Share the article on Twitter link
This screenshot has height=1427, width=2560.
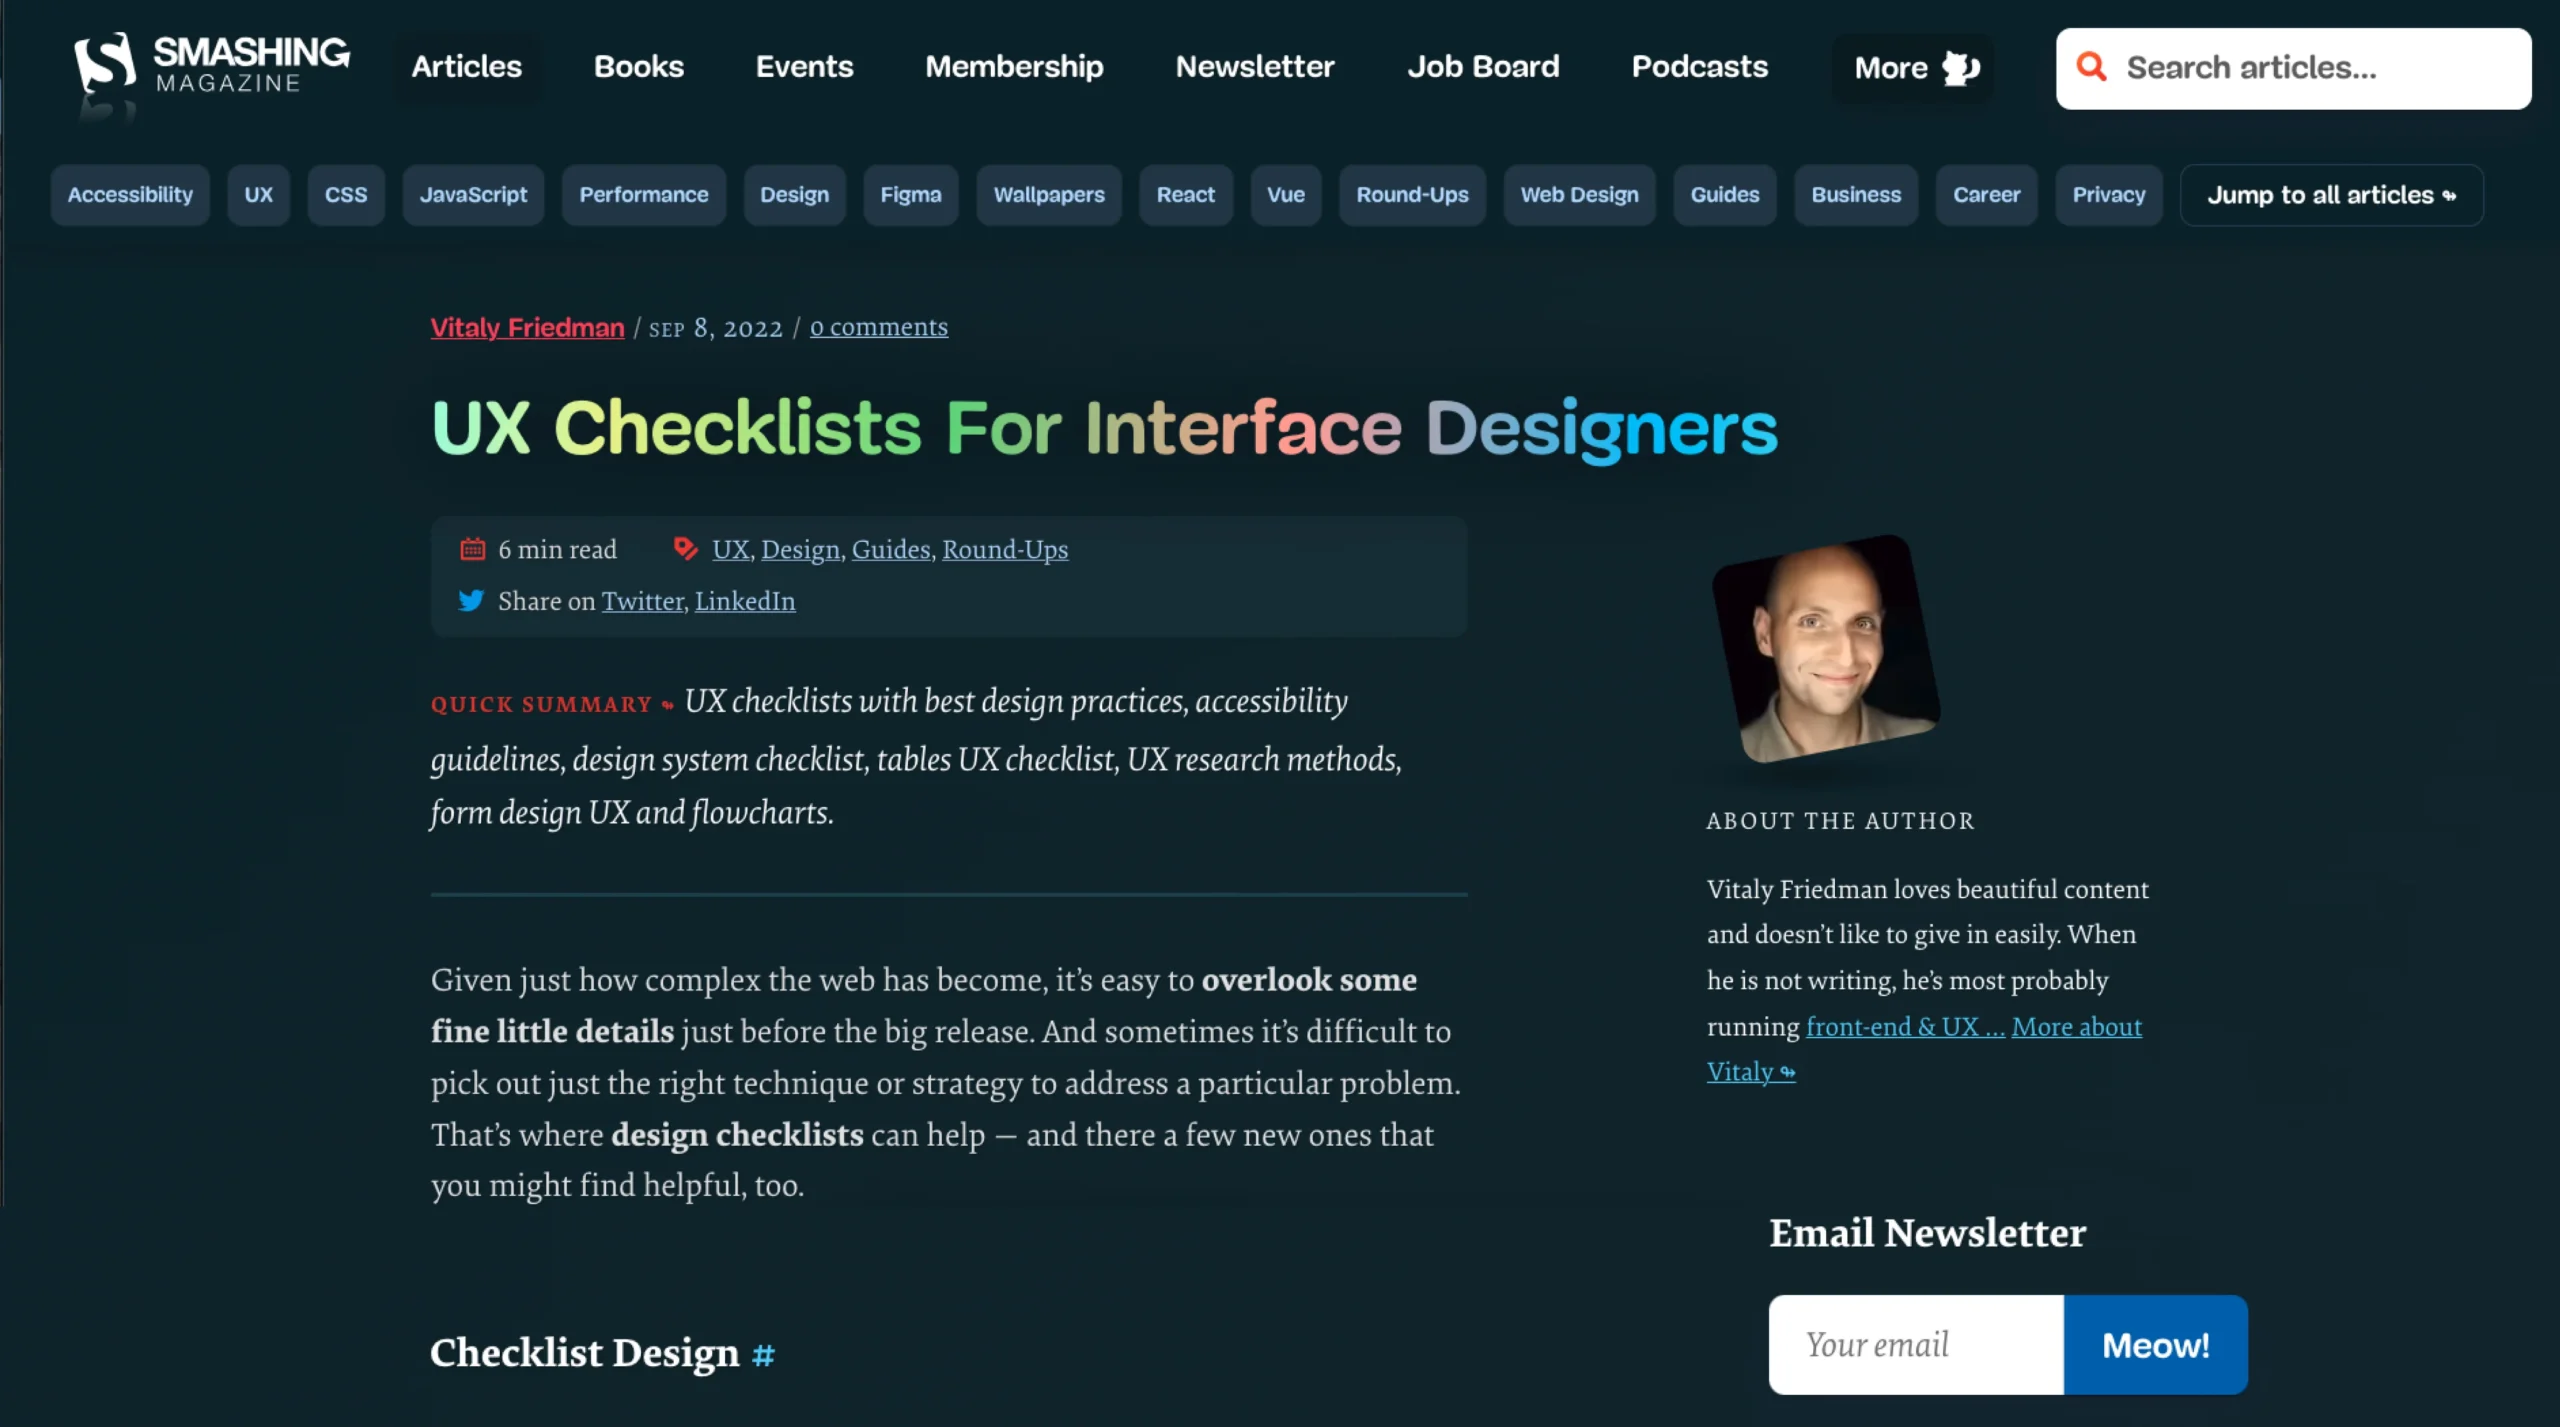point(643,601)
